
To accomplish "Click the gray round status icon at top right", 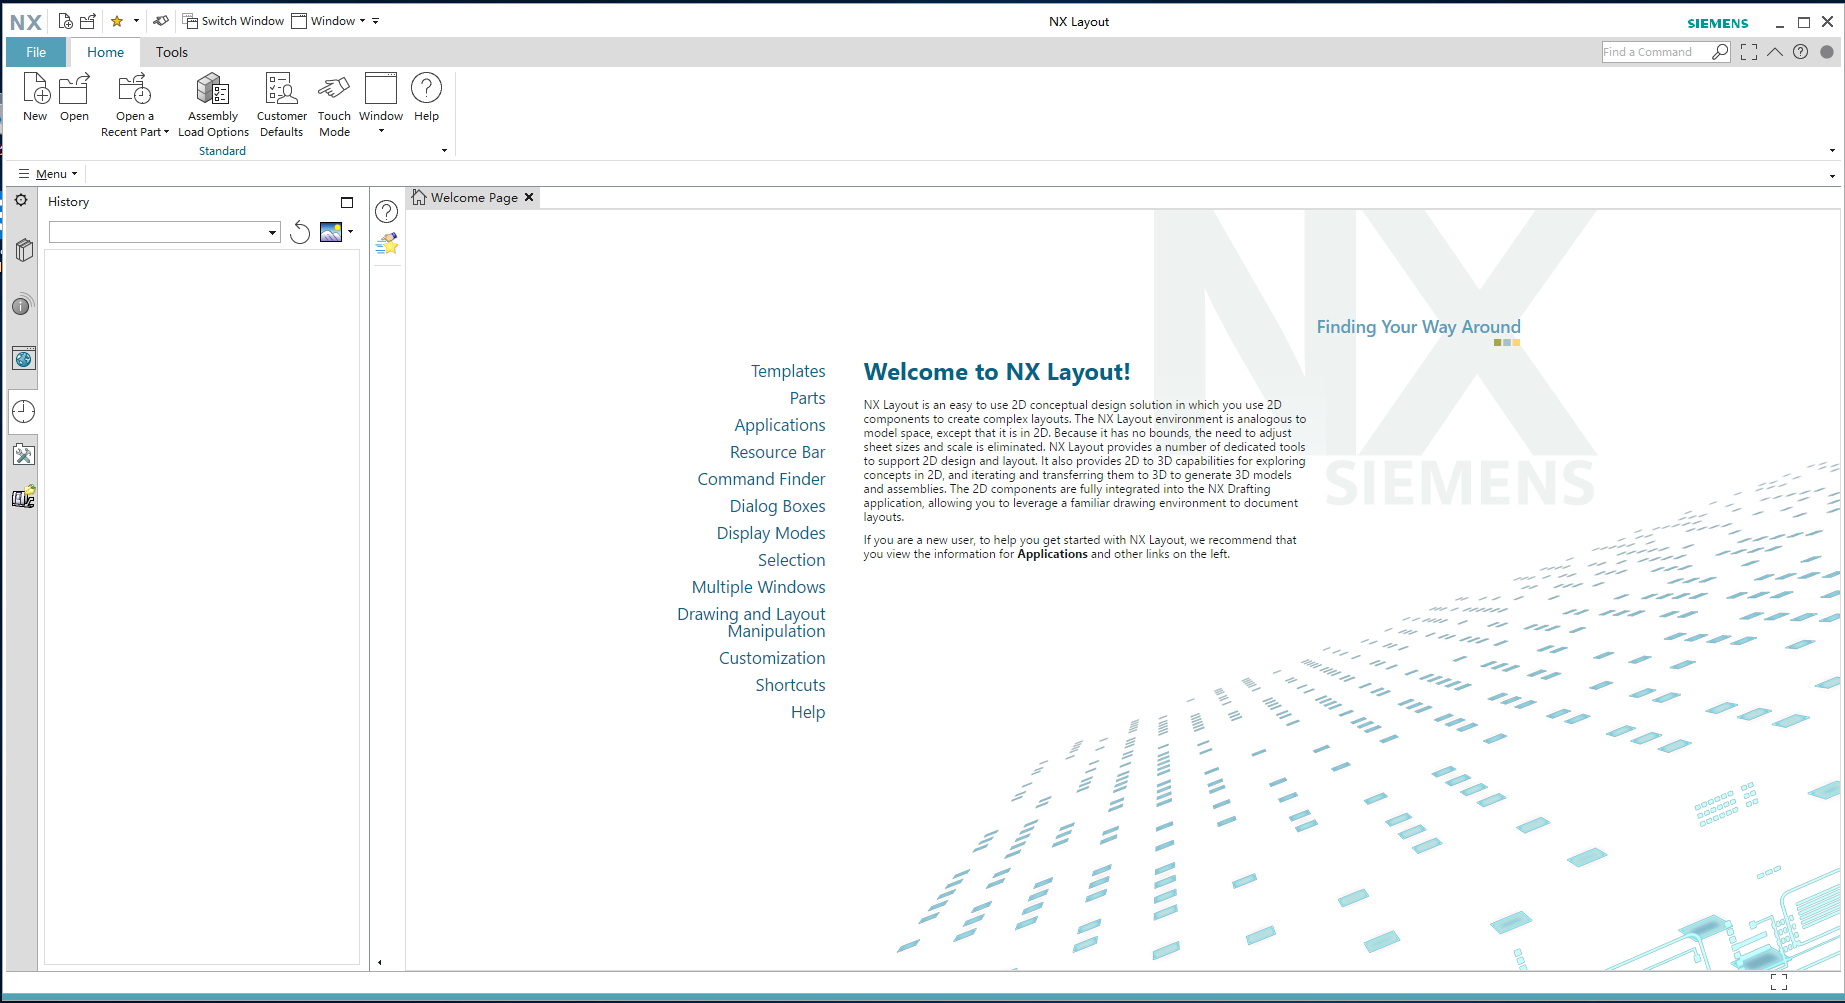I will (1826, 52).
